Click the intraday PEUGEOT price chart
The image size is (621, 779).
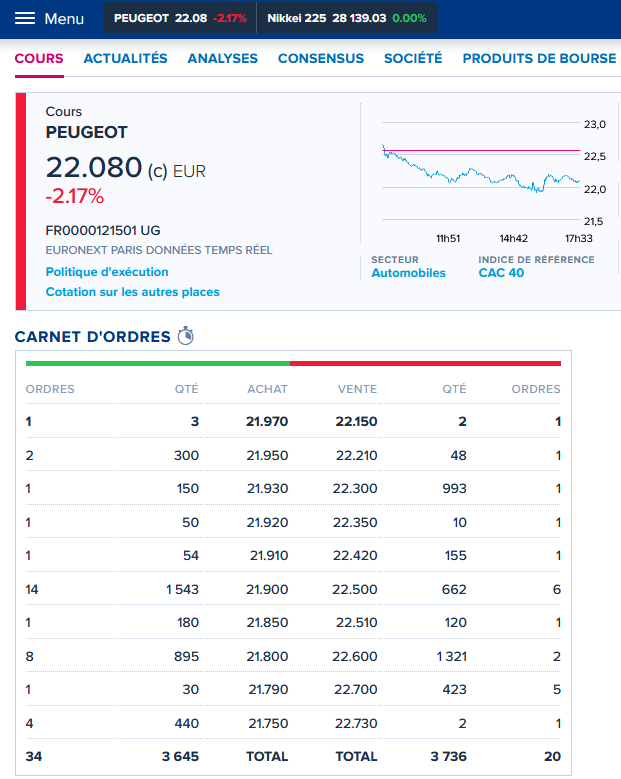(x=481, y=171)
